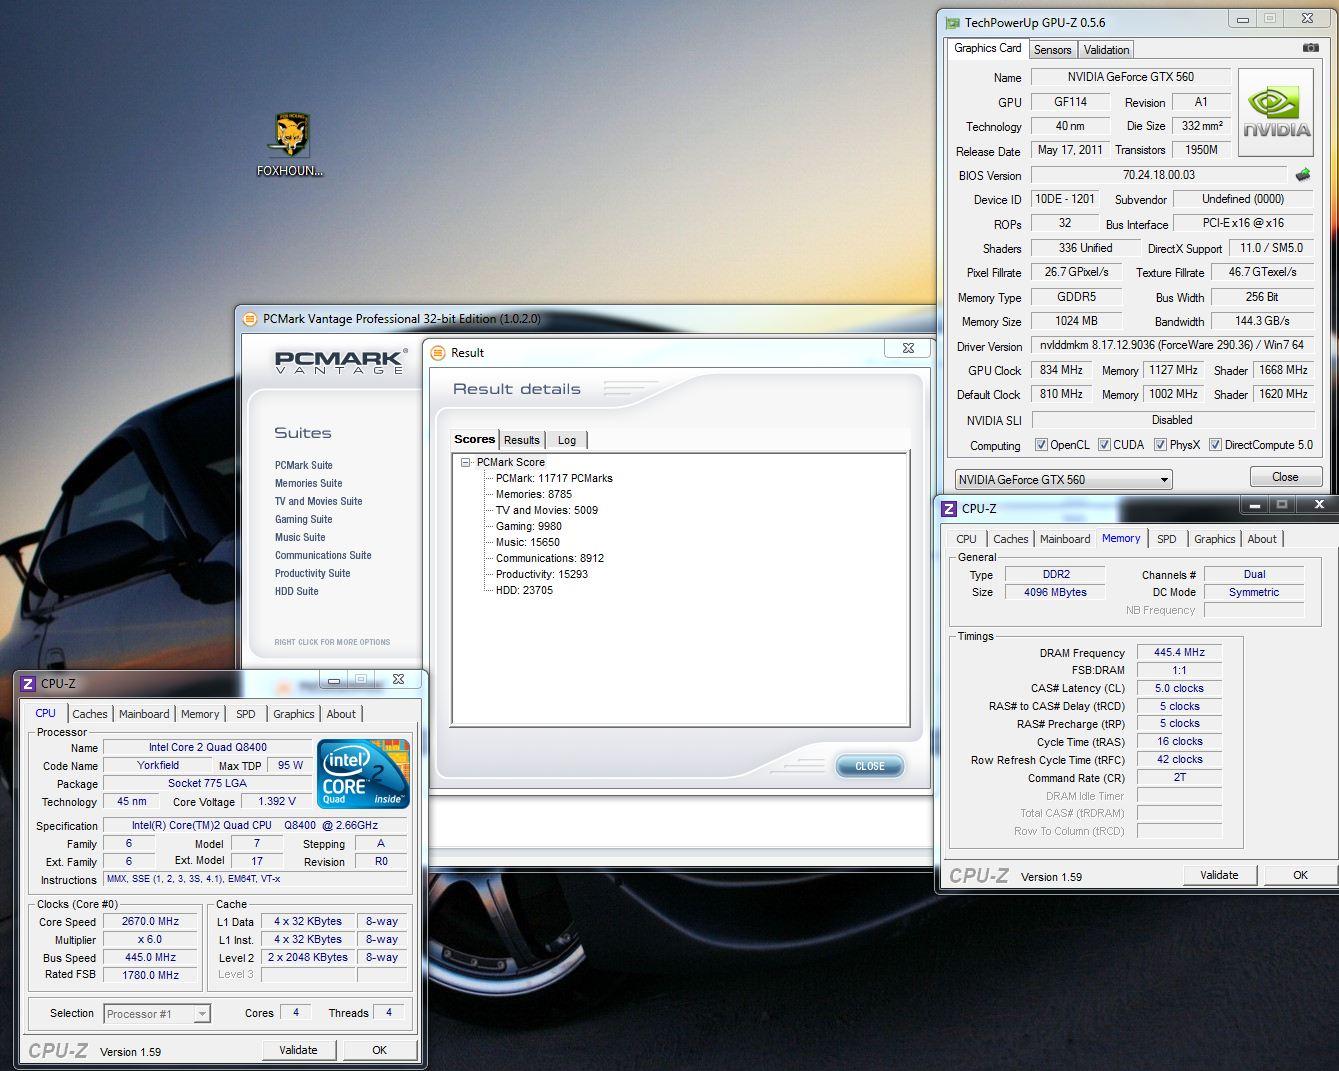The height and width of the screenshot is (1071, 1339).
Task: Open Caches tab in lower-left CPU-Z window
Action: coord(90,714)
